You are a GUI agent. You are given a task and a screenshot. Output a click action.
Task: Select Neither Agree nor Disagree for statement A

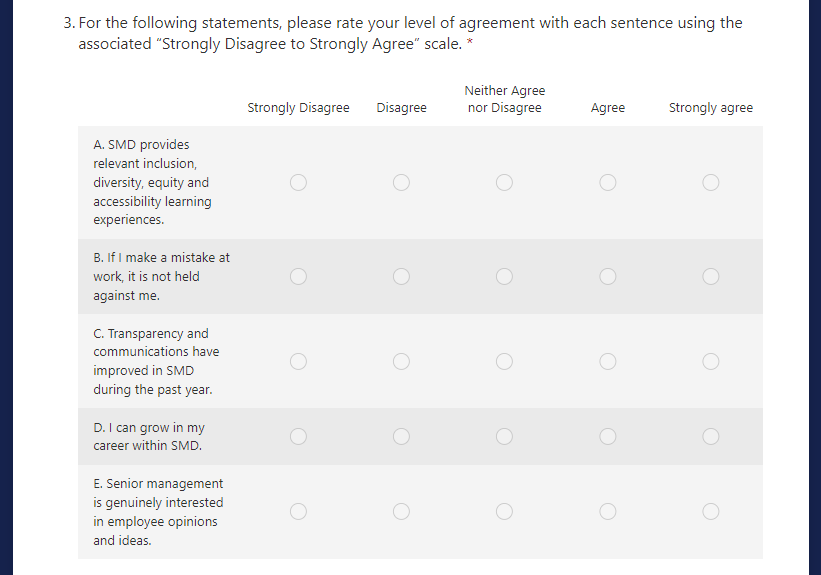click(x=504, y=182)
